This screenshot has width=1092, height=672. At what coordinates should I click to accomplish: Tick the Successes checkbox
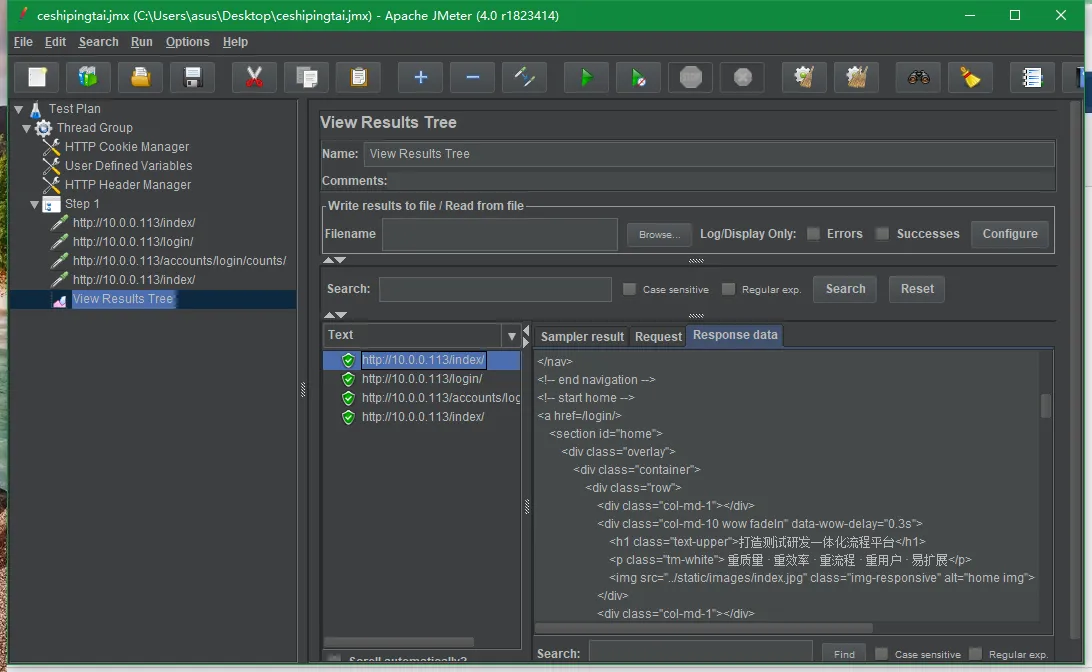pyautogui.click(x=882, y=234)
